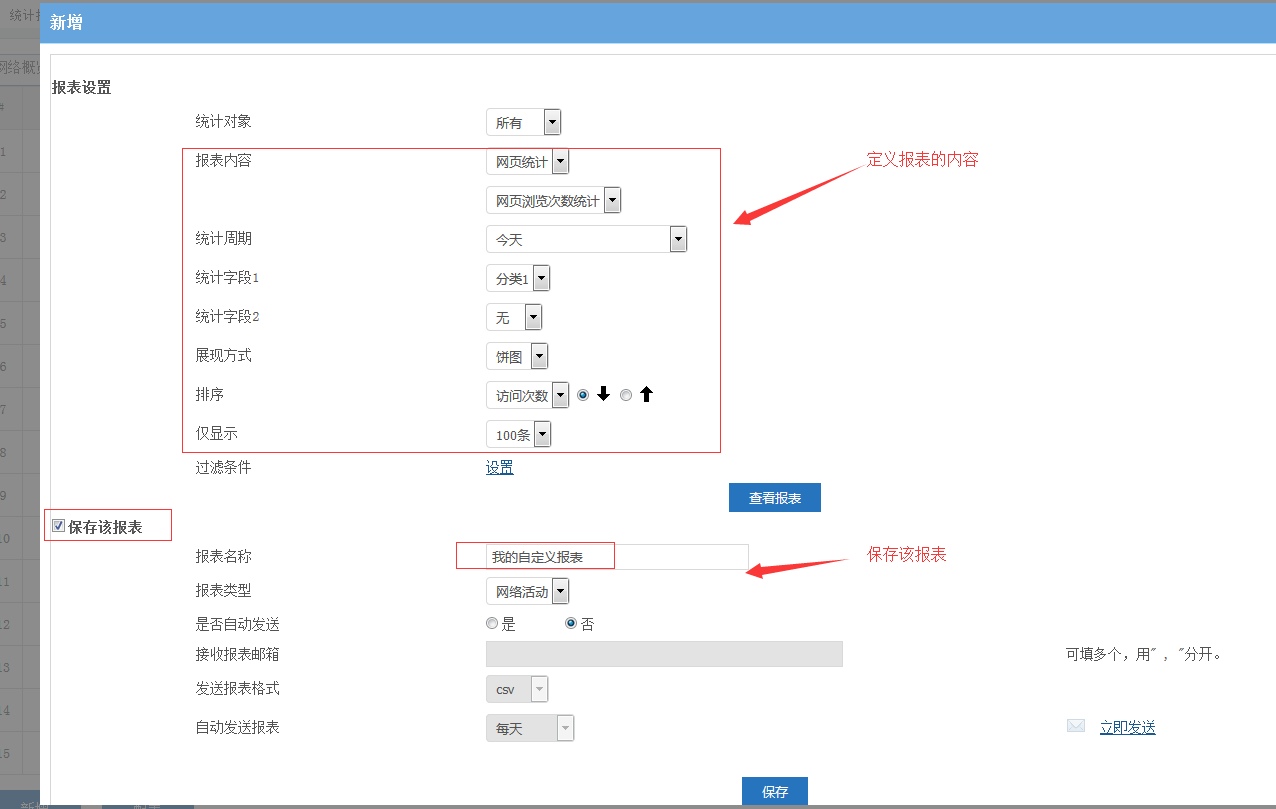Open the 统计对象 dropdown showing 所有
Image resolution: width=1276 pixels, height=809 pixels.
coord(523,122)
